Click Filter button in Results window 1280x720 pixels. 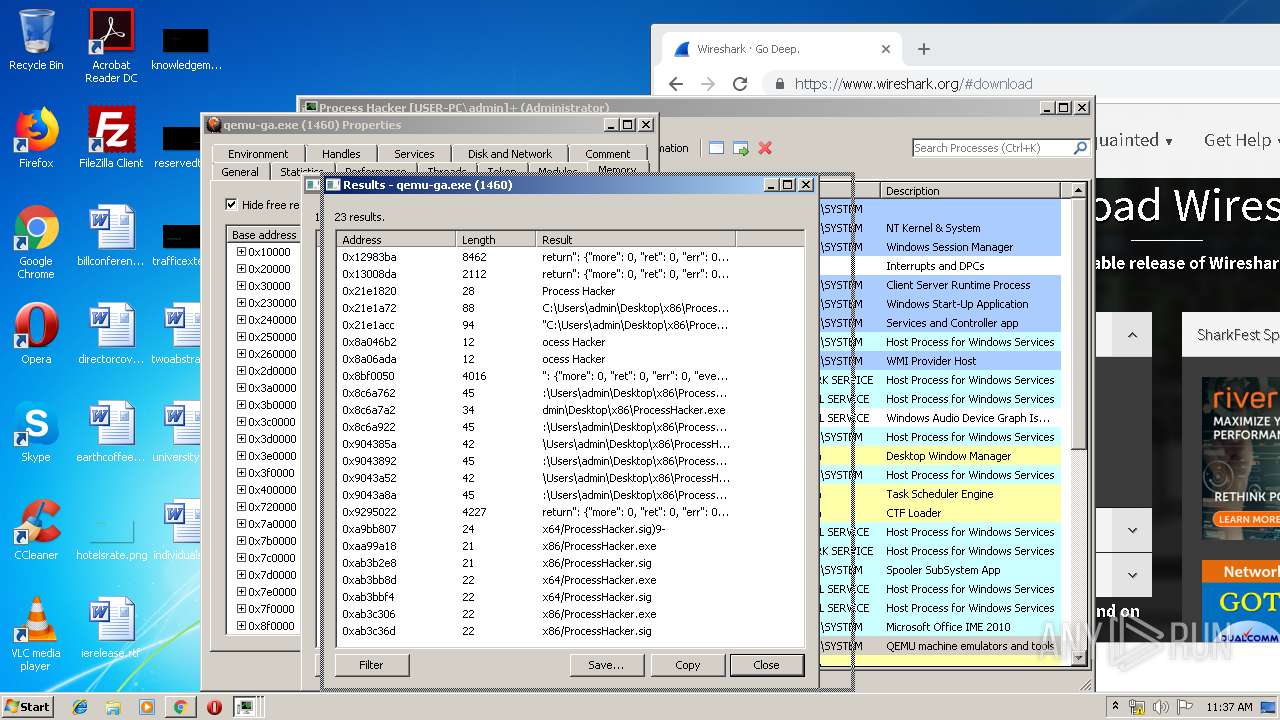(371, 665)
